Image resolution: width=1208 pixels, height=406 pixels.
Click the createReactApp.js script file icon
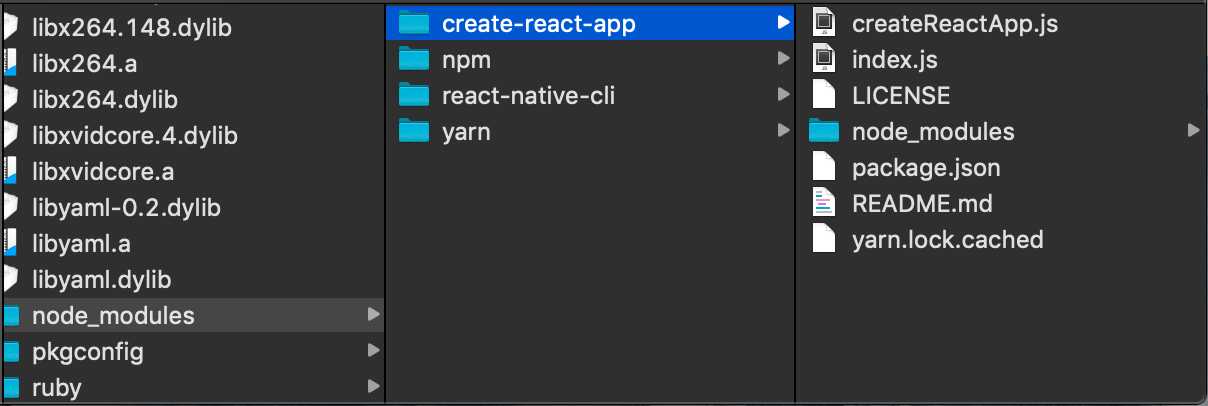(x=823, y=23)
